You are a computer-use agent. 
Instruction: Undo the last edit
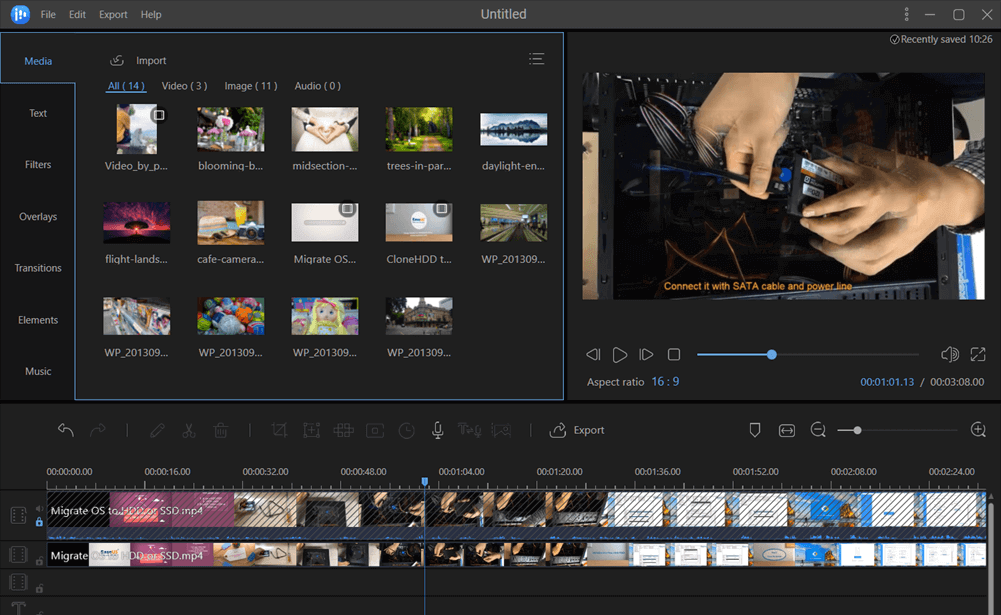point(65,430)
